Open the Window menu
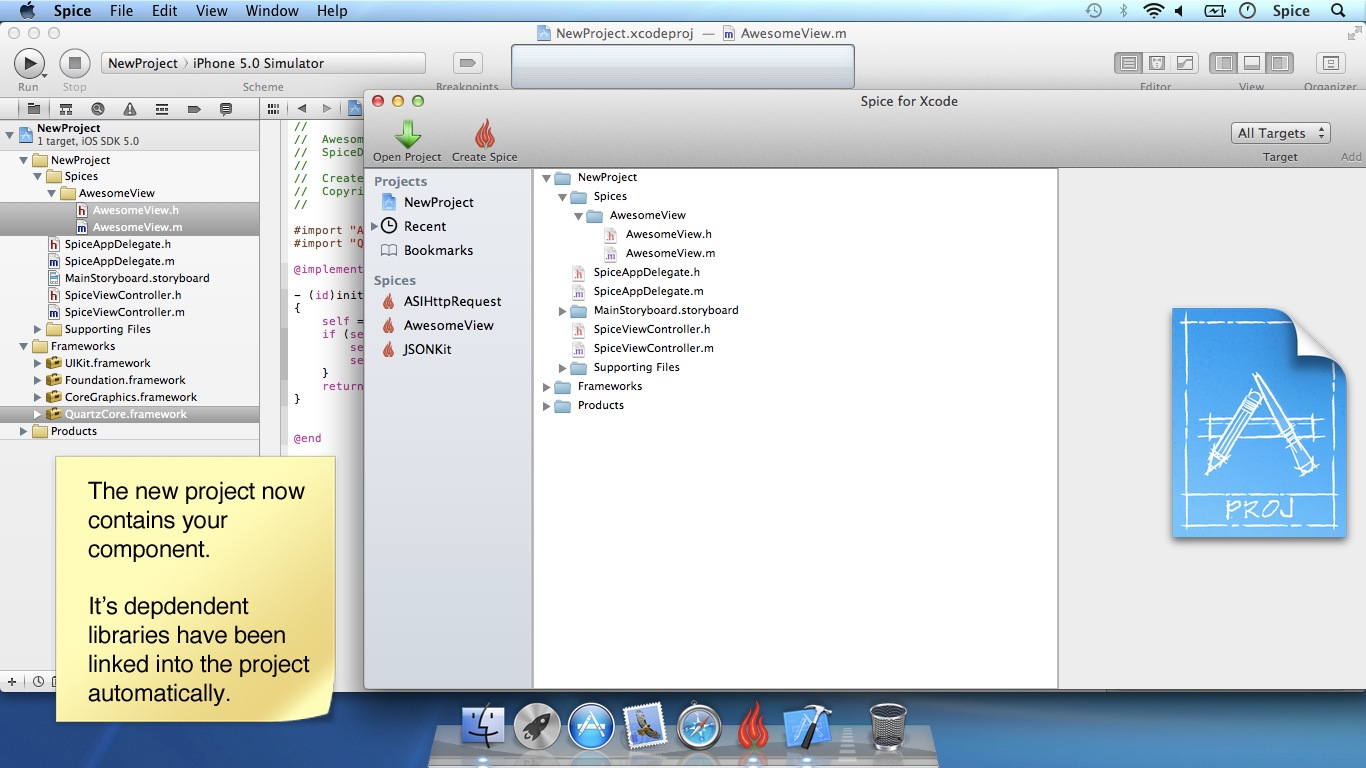Image resolution: width=1366 pixels, height=768 pixels. [x=272, y=11]
